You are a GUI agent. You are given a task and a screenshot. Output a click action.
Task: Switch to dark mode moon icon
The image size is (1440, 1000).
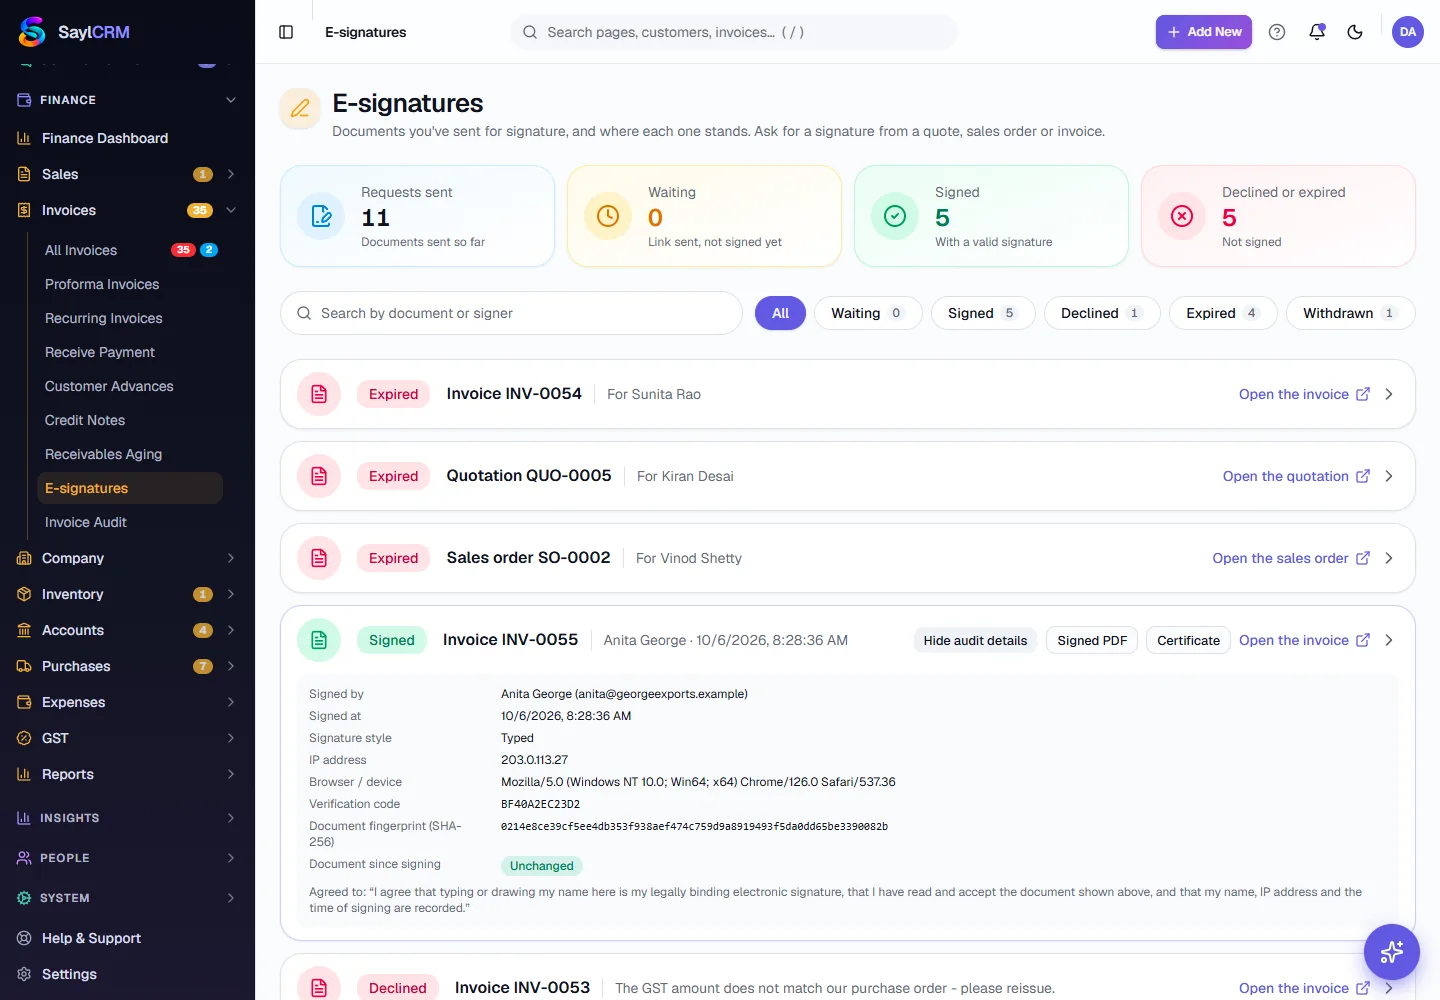coord(1355,32)
